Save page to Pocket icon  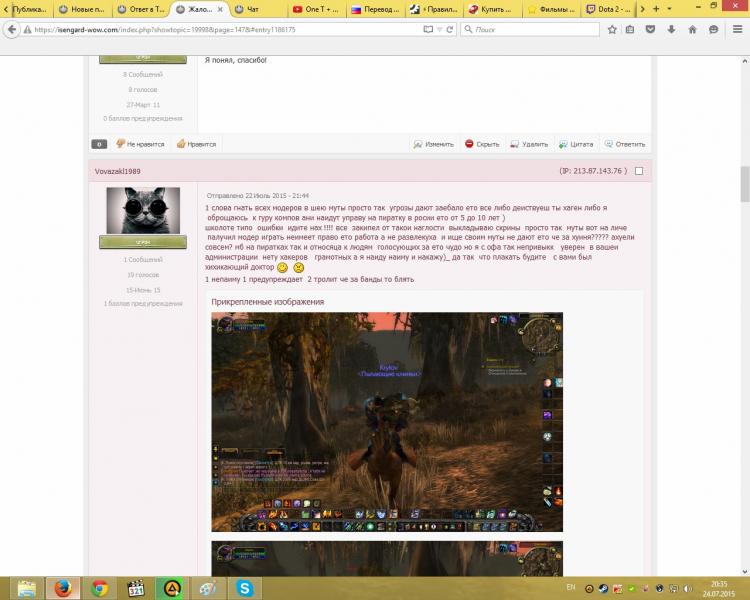[x=650, y=30]
